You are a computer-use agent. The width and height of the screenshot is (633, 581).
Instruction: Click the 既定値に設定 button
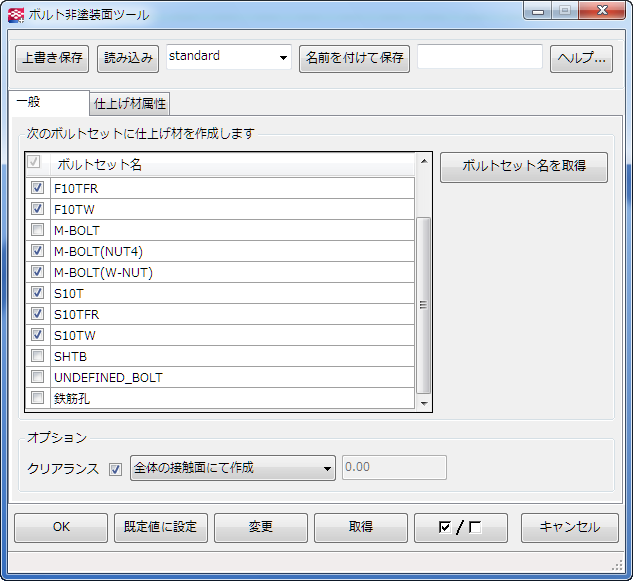(x=161, y=527)
